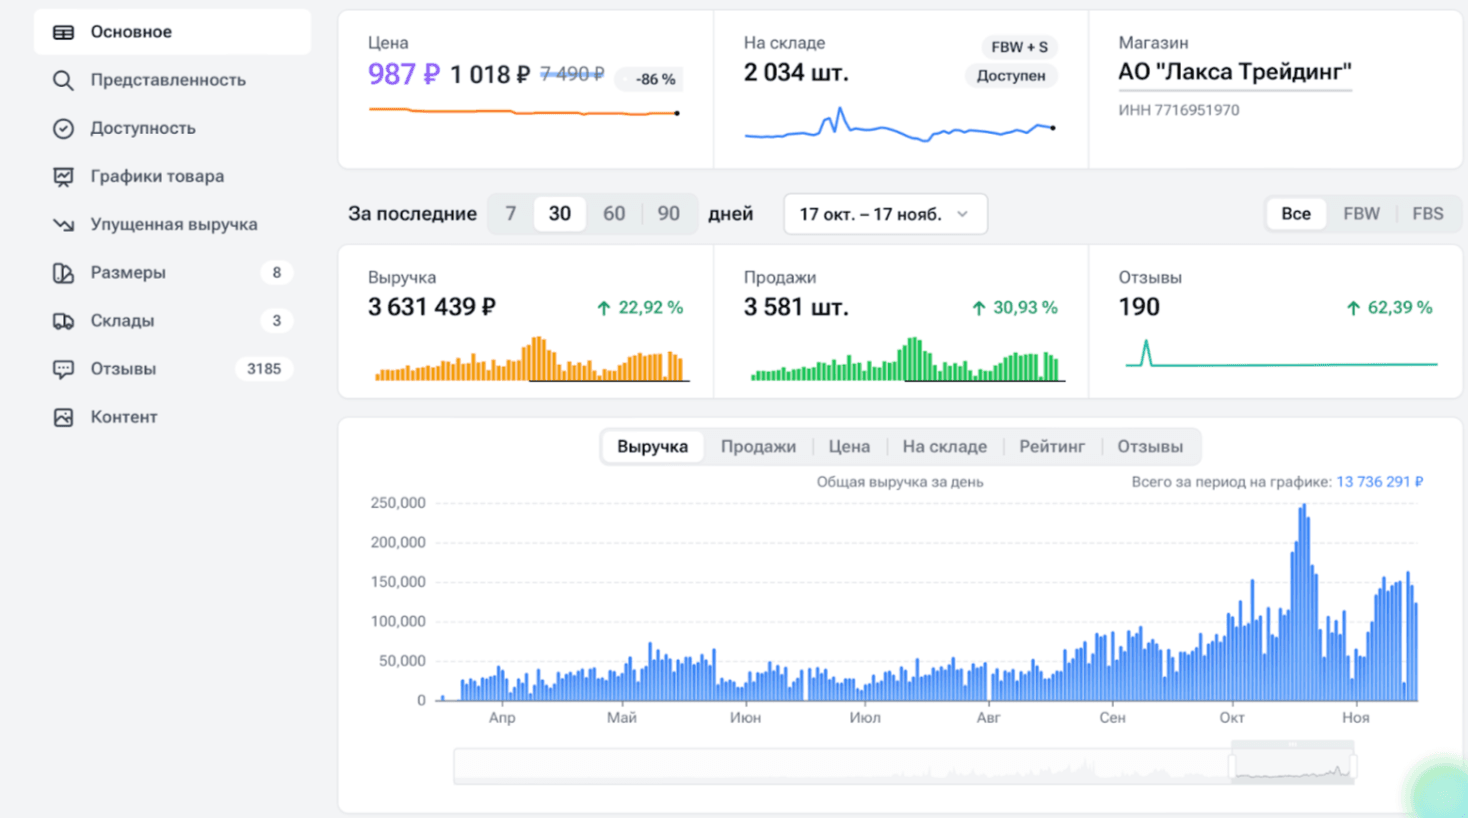Click the Представленность magnifier icon
The height and width of the screenshot is (818, 1468).
coord(63,80)
